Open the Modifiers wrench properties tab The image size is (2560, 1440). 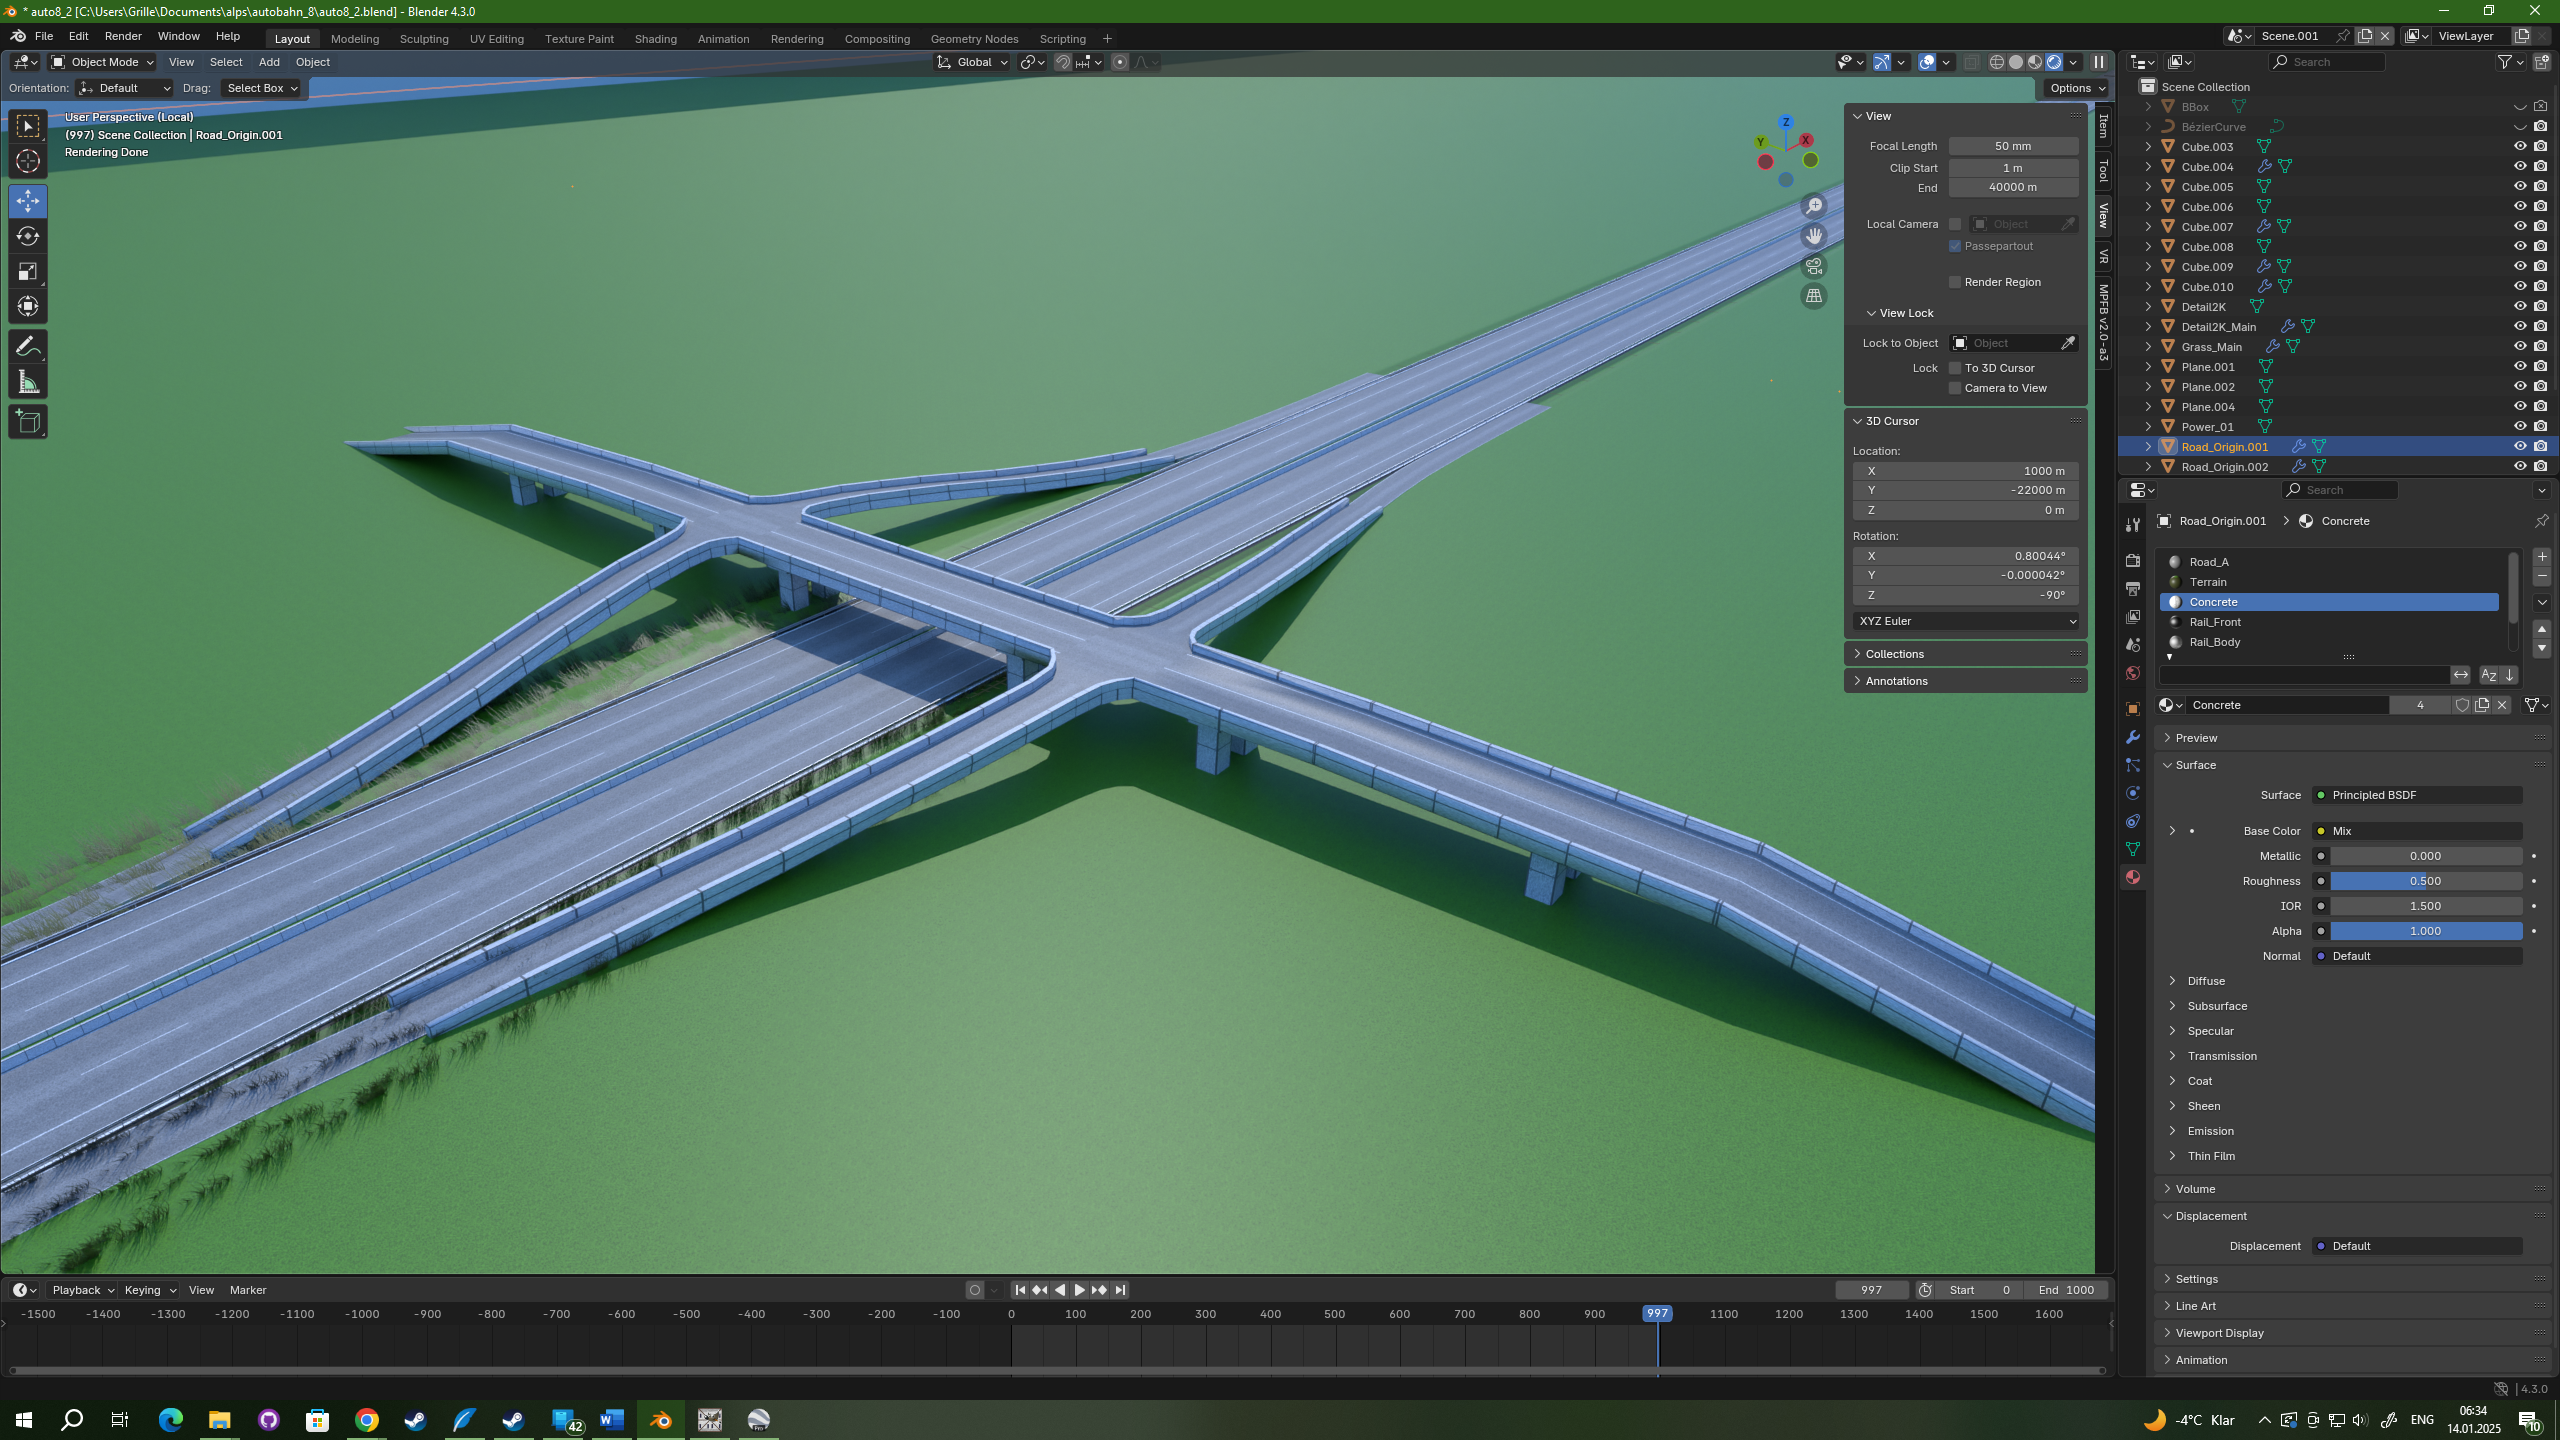click(x=2133, y=737)
